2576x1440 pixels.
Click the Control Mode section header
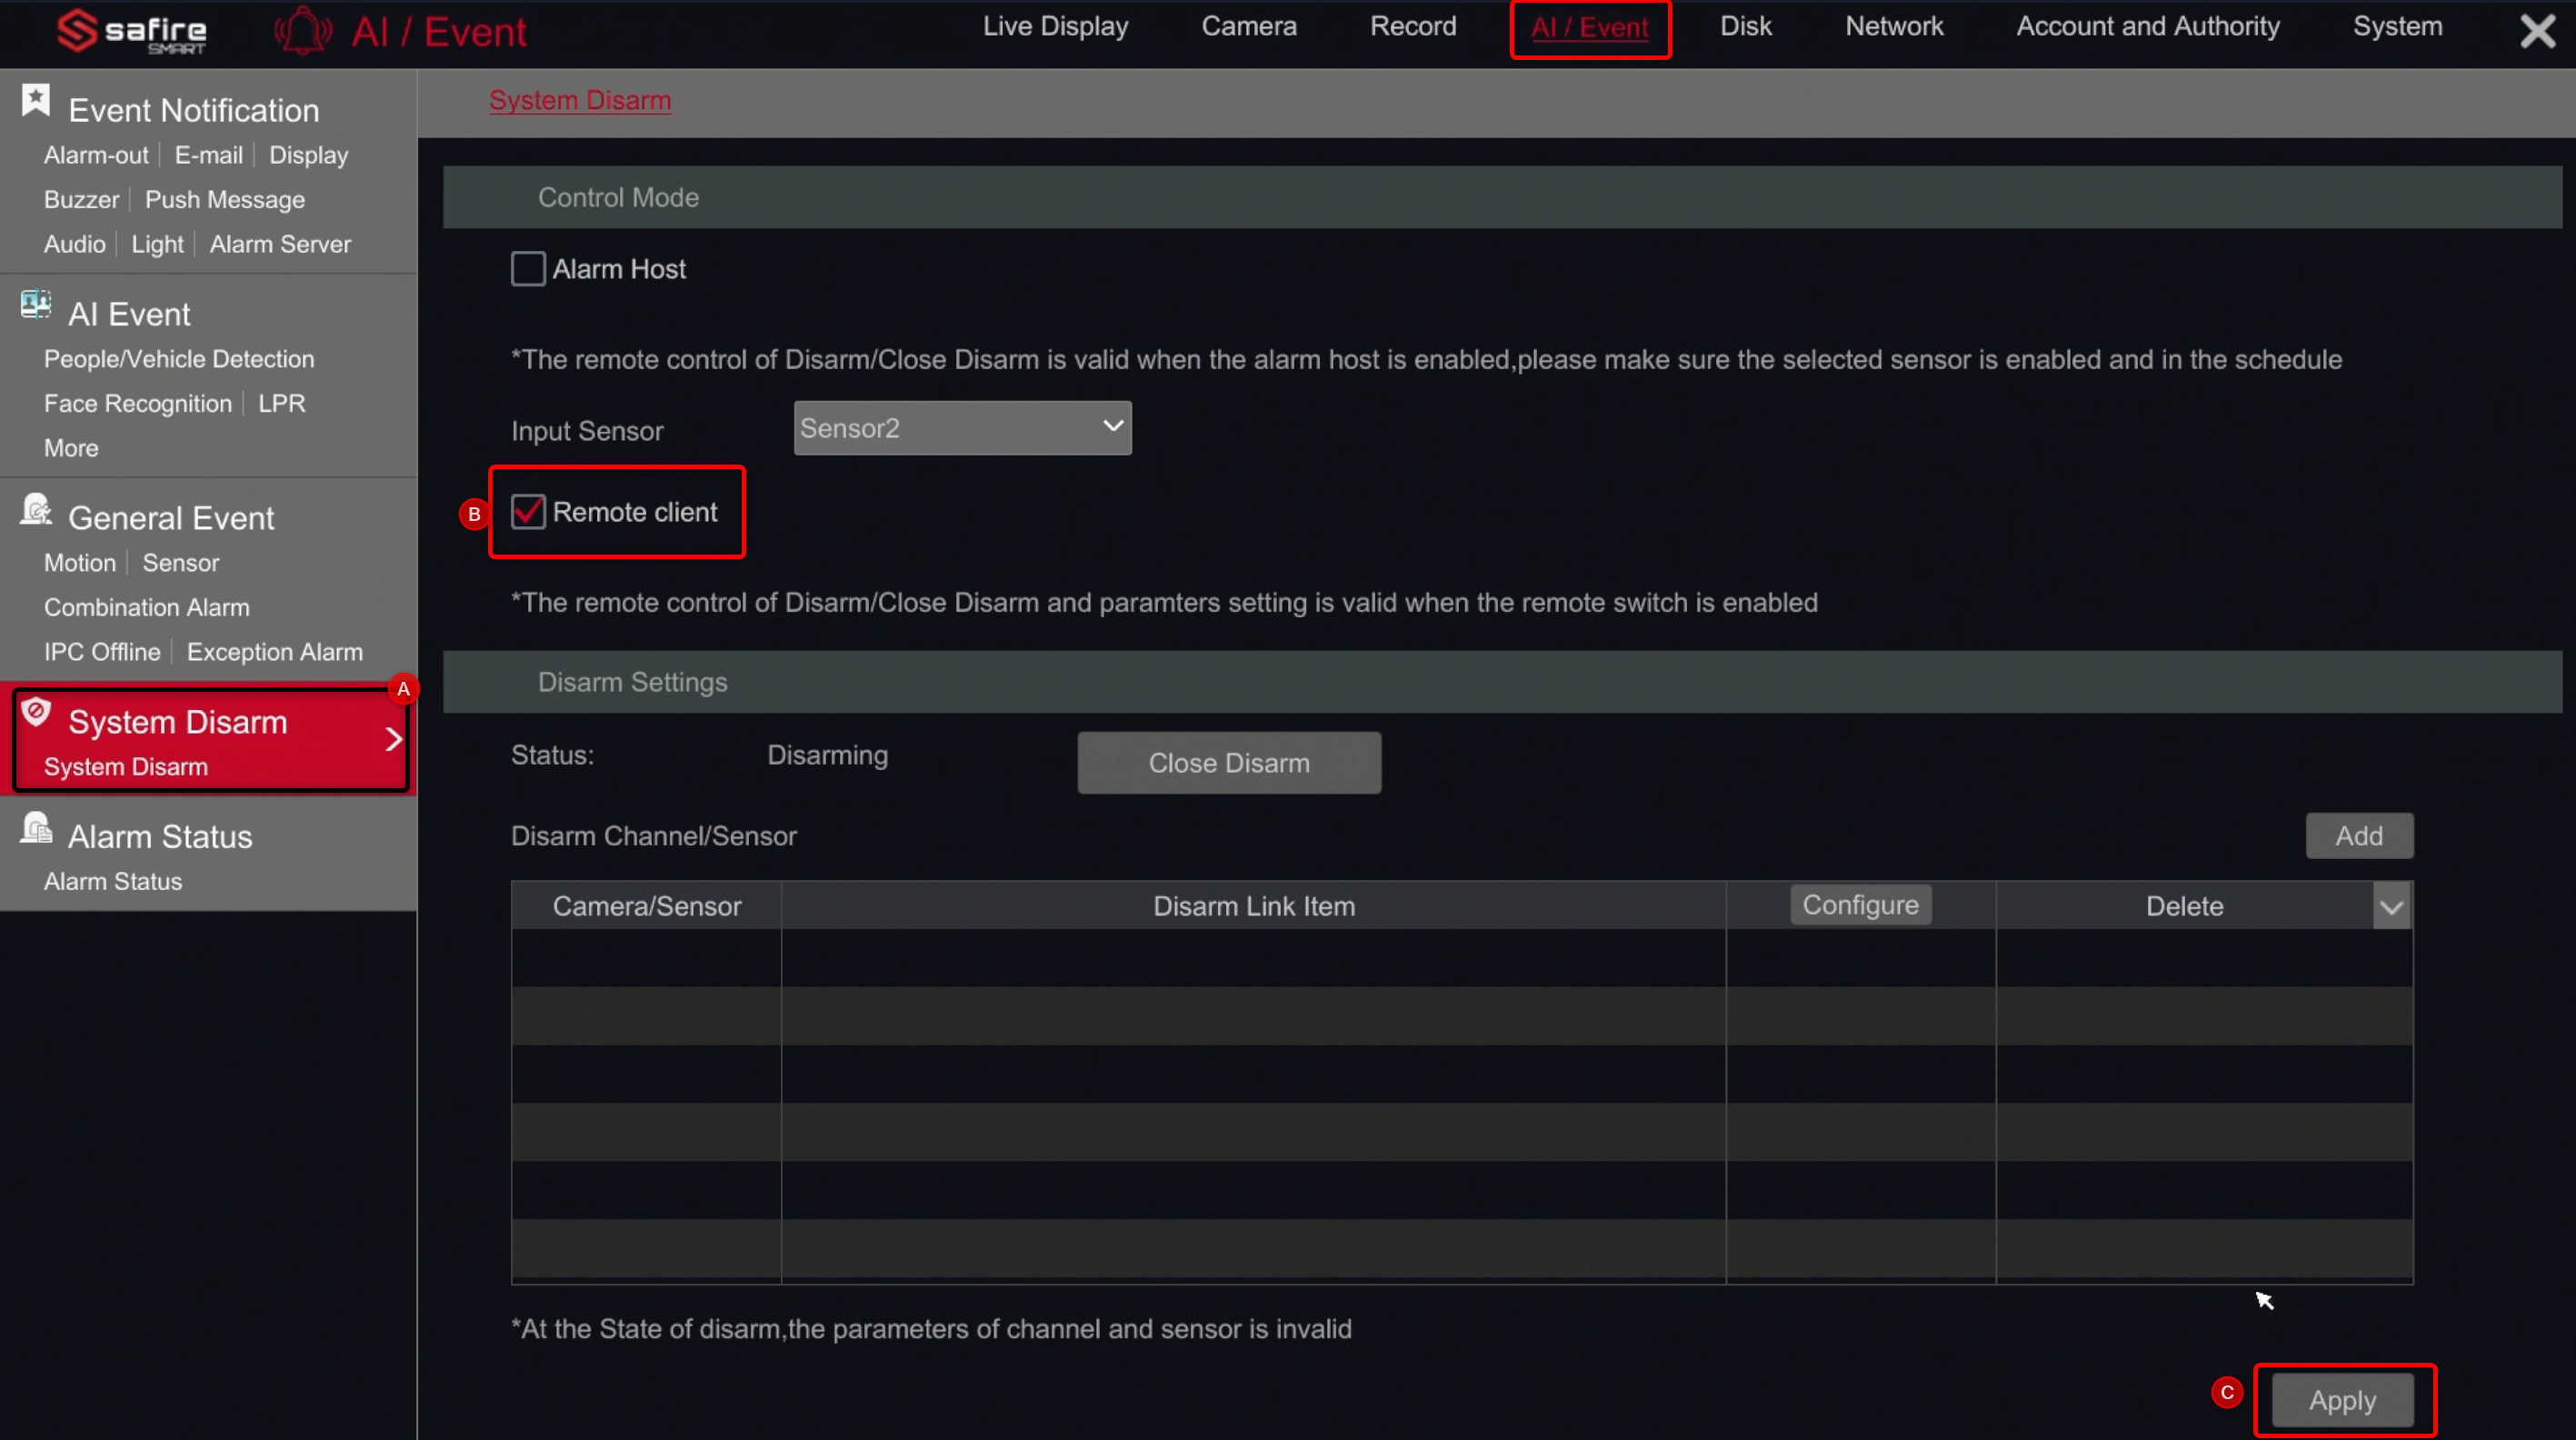click(x=1502, y=197)
